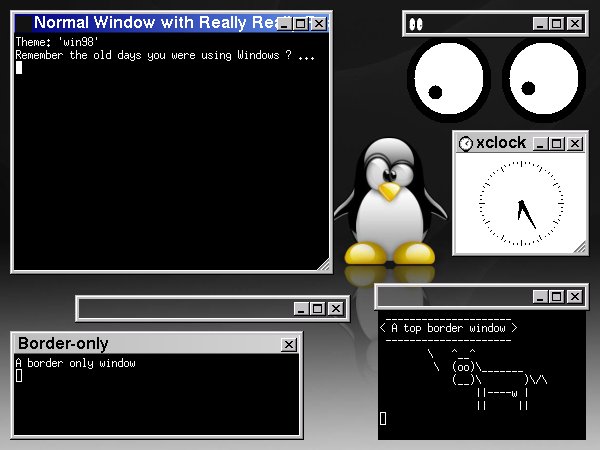Click 'A border only window' terminal text
The image size is (600, 450).
pyautogui.click(x=75, y=363)
